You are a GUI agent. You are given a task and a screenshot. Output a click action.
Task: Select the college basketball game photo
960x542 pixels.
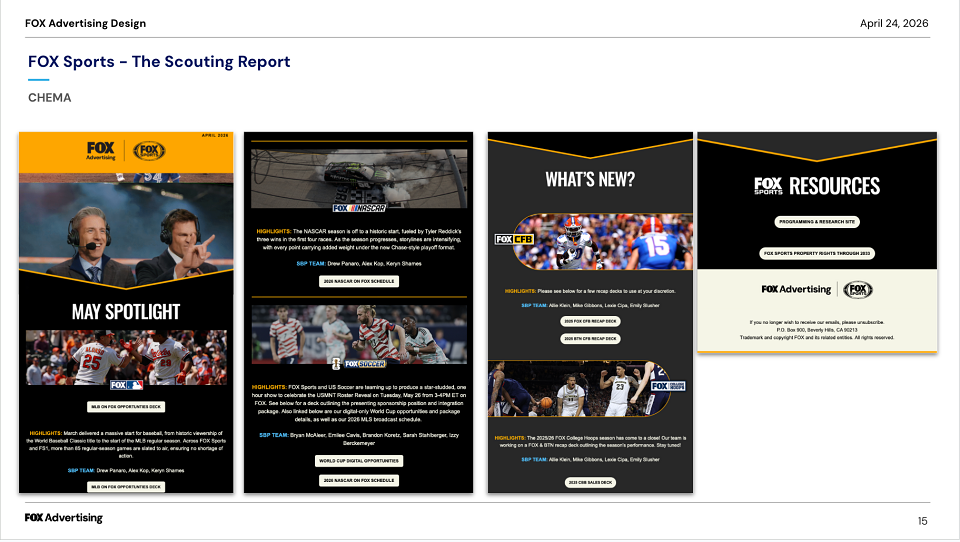click(x=579, y=389)
